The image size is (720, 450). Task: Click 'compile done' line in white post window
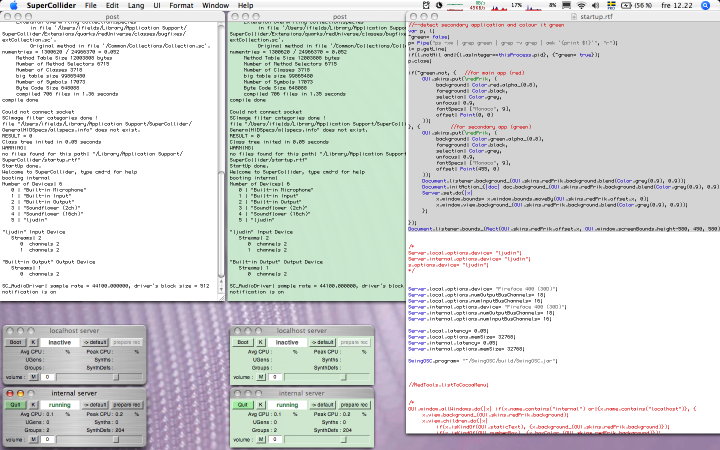coord(19,100)
